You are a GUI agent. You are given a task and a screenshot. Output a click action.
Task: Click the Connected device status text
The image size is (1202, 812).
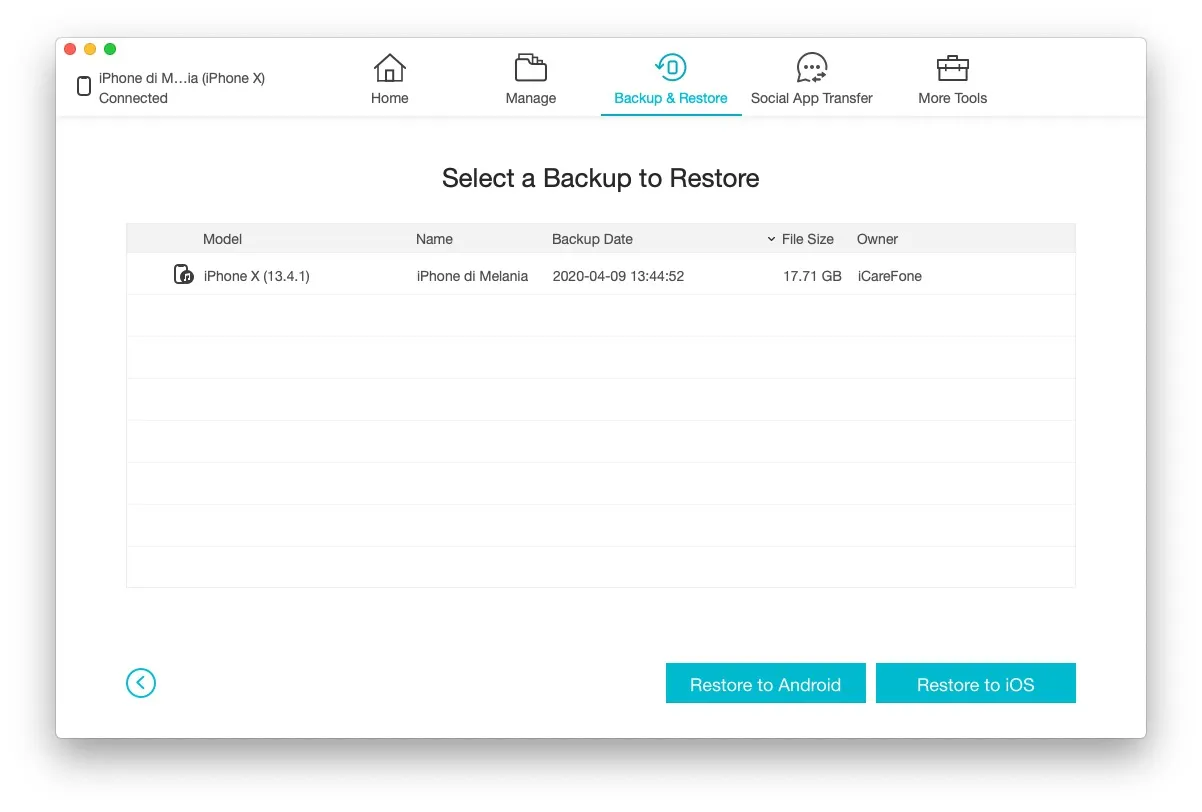[x=133, y=98]
